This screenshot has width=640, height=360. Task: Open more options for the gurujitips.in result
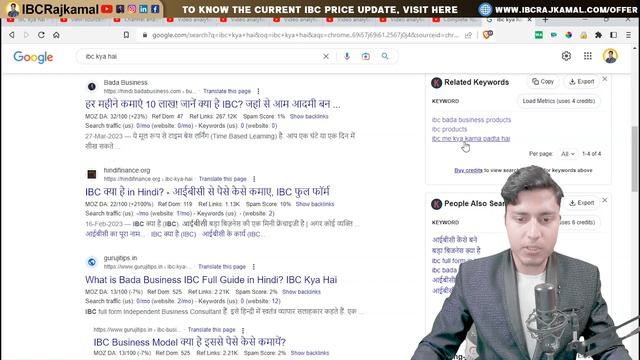click(x=253, y=267)
